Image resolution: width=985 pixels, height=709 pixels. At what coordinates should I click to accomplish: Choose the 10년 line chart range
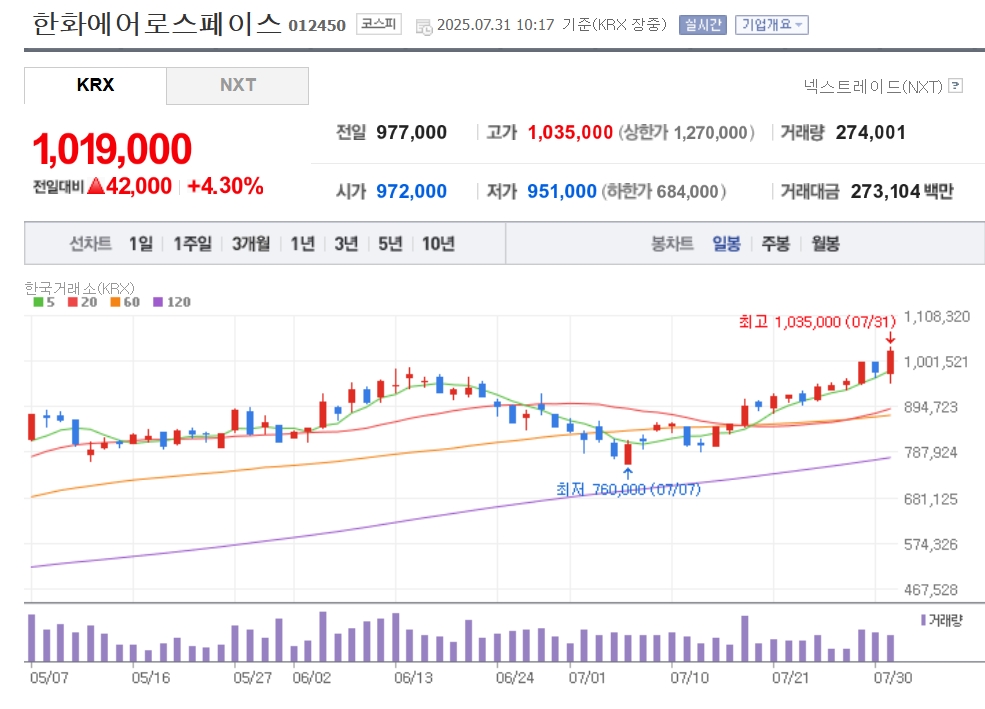point(438,243)
